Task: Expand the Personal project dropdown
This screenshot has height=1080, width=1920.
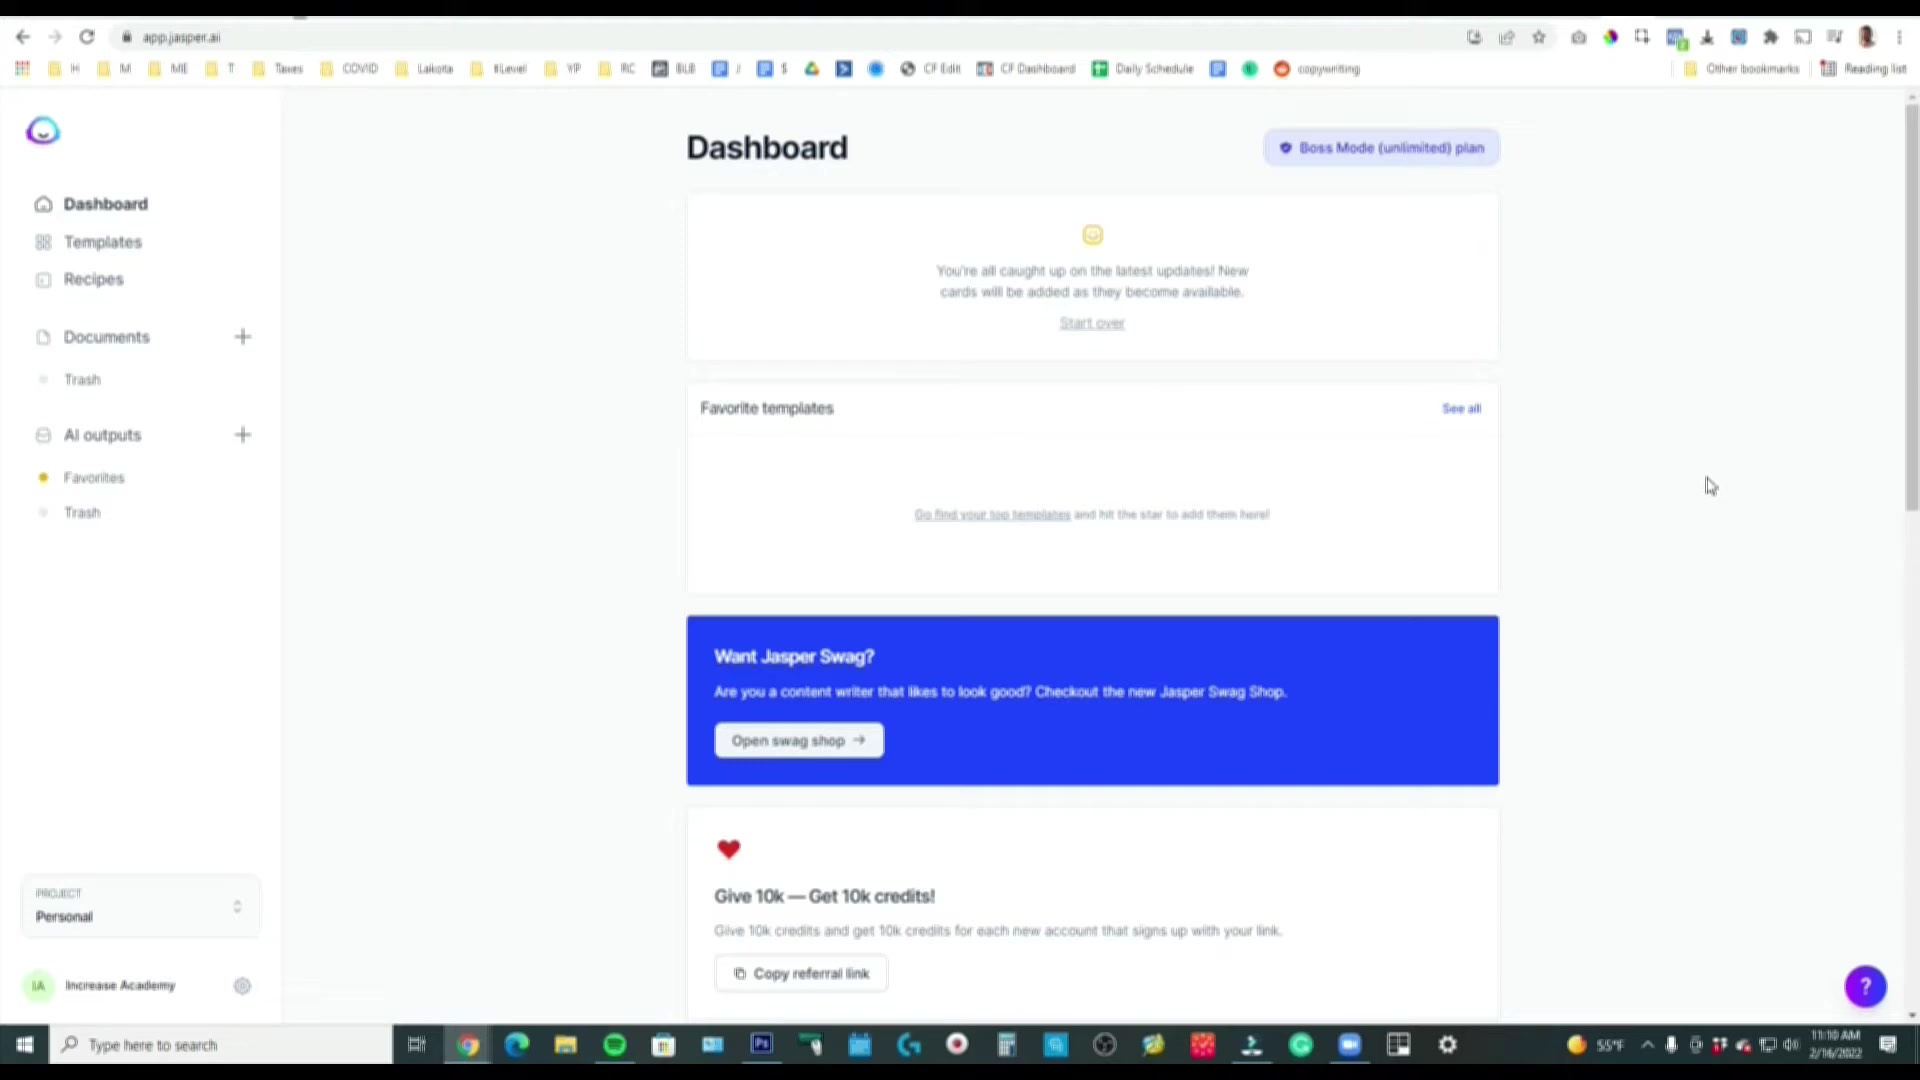Action: coord(140,906)
